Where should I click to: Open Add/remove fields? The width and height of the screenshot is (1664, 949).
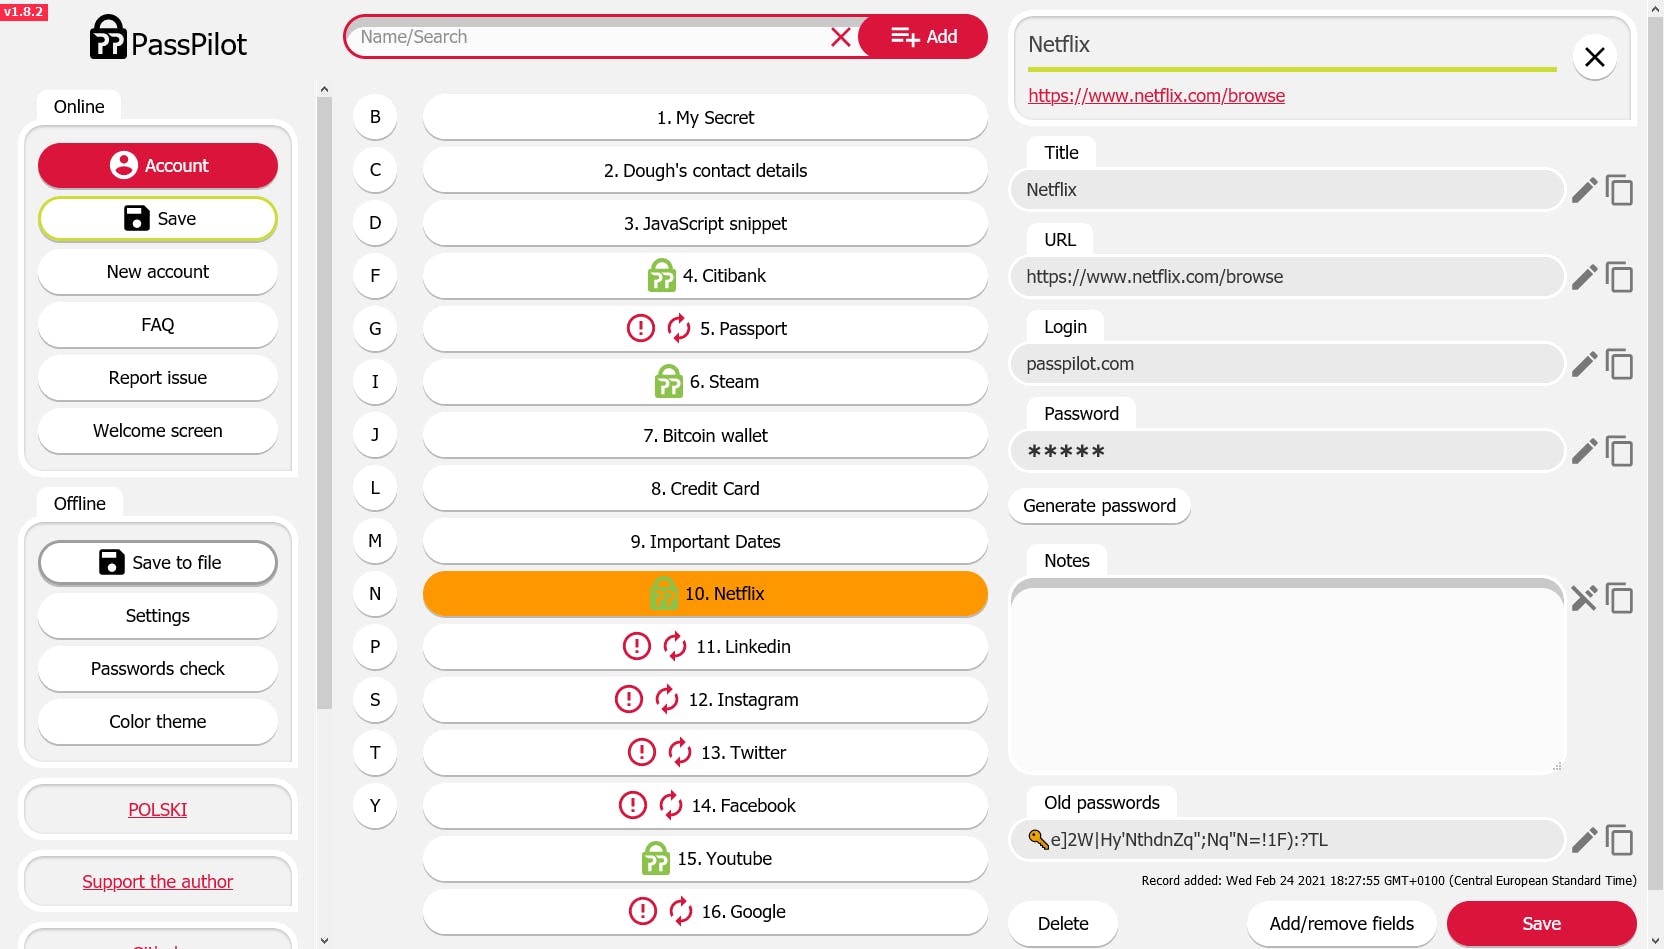point(1342,924)
